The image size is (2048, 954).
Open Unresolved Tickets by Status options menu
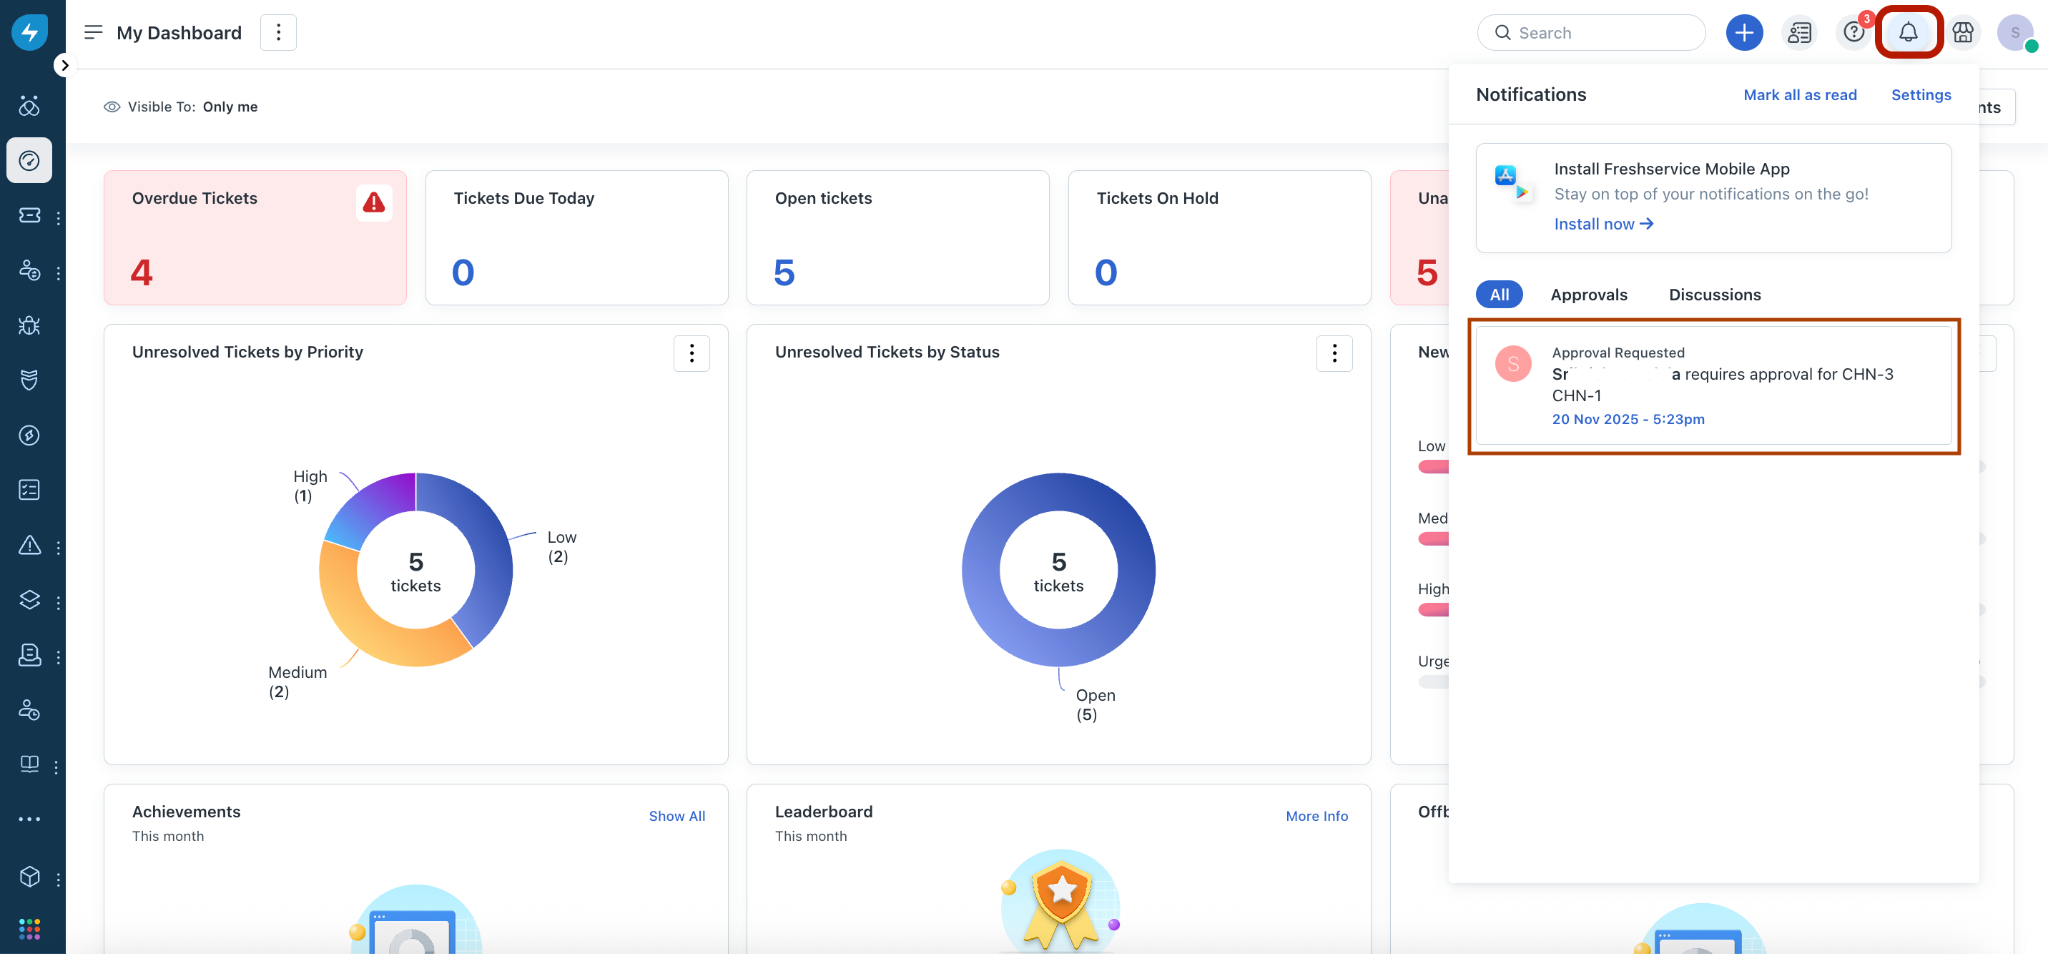(1334, 353)
